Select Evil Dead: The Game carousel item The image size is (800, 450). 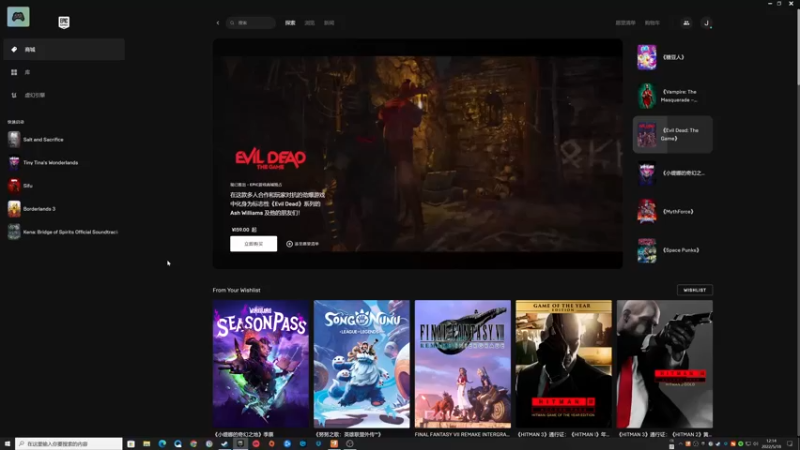[672, 134]
